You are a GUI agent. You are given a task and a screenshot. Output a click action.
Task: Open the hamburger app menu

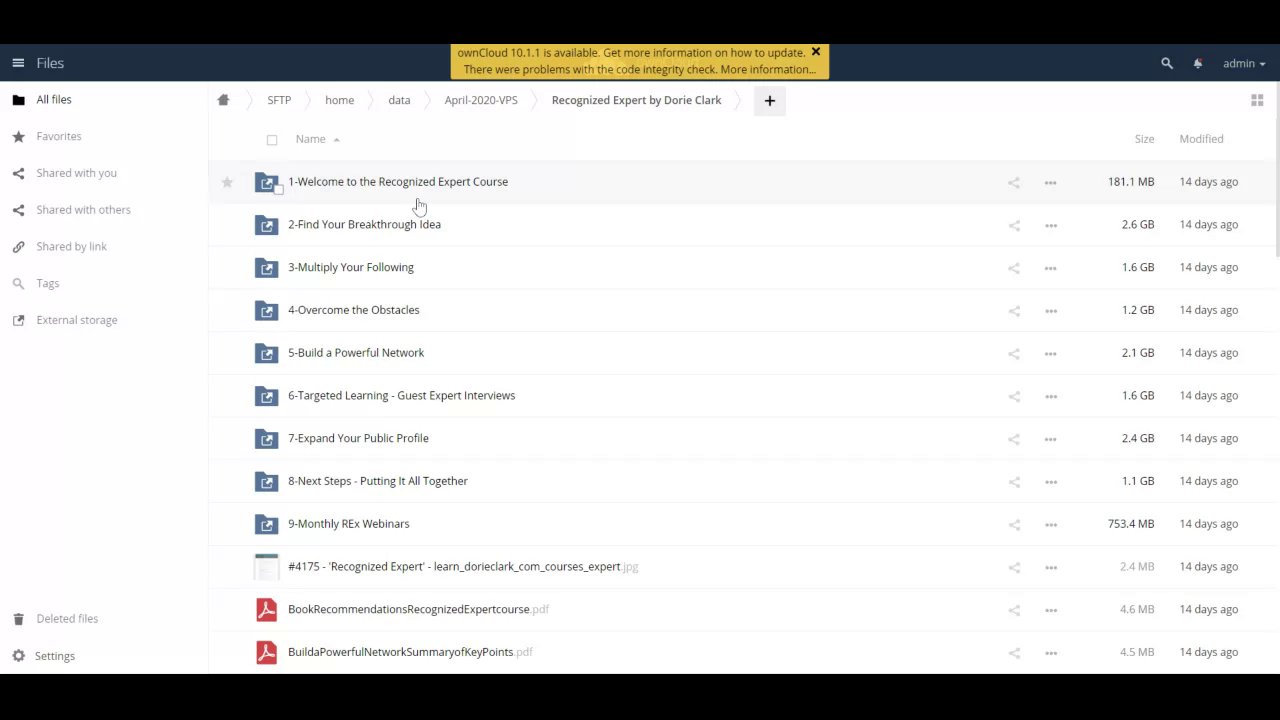click(18, 63)
